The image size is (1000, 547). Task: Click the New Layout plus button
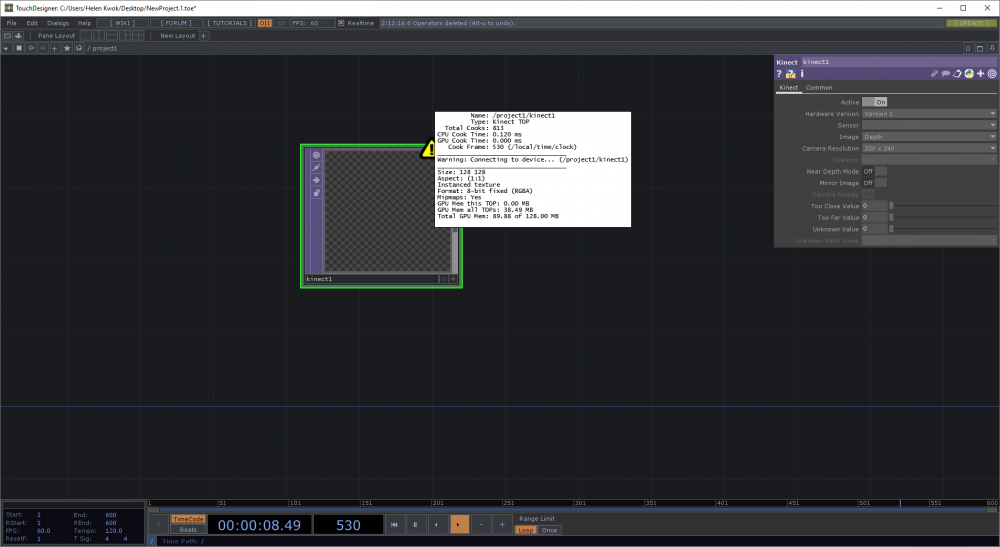point(203,36)
